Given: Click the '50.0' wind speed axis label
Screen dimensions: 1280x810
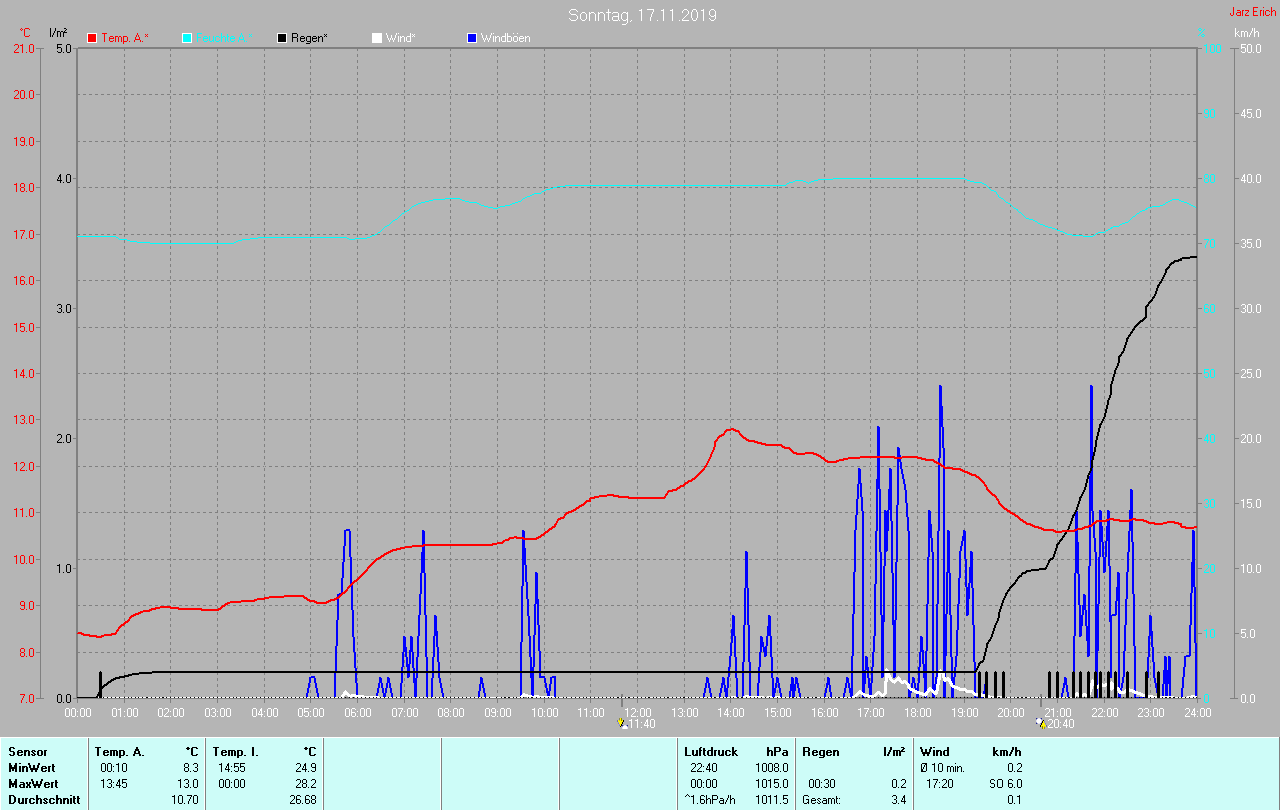Looking at the screenshot, I should click(1249, 48).
